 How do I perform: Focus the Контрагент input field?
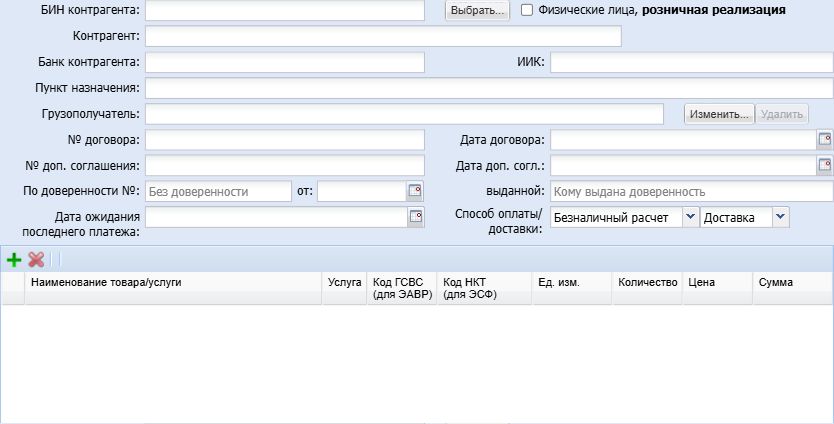tap(383, 36)
